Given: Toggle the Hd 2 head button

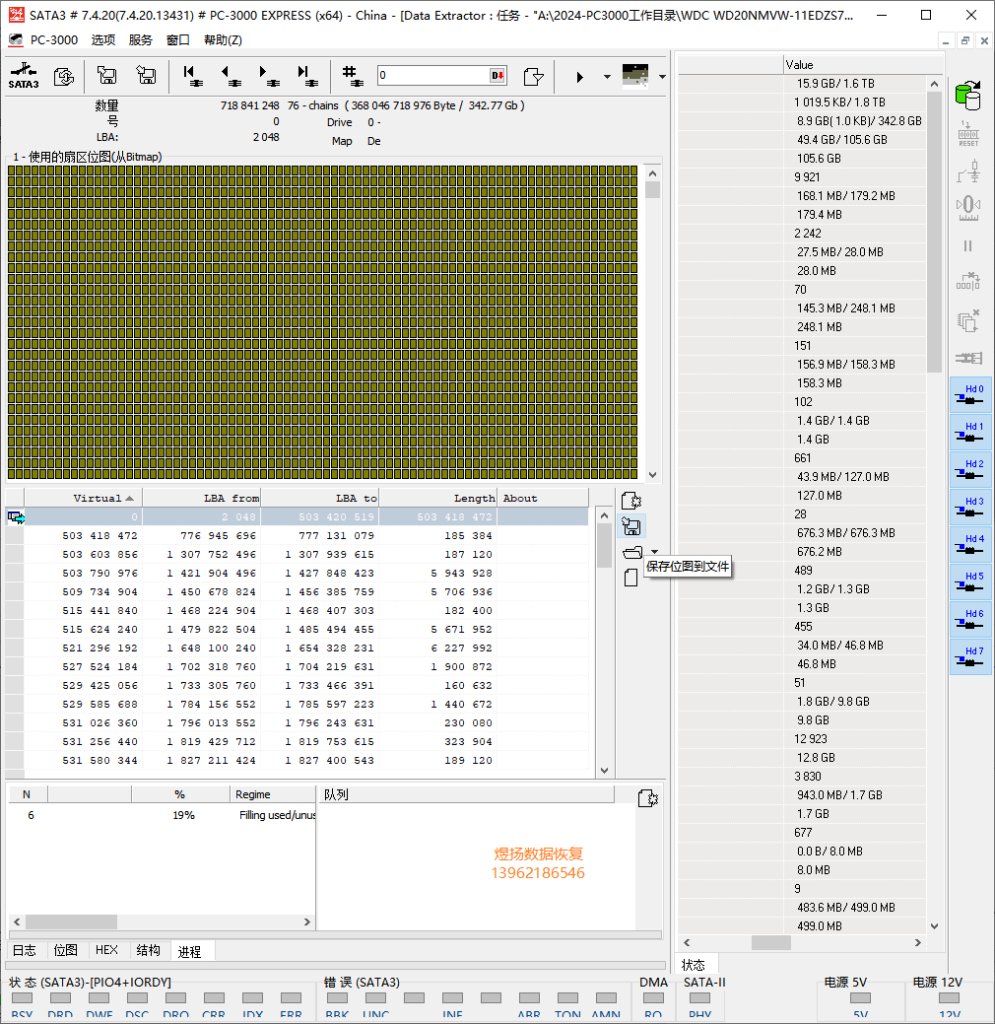Looking at the screenshot, I should (x=970, y=469).
